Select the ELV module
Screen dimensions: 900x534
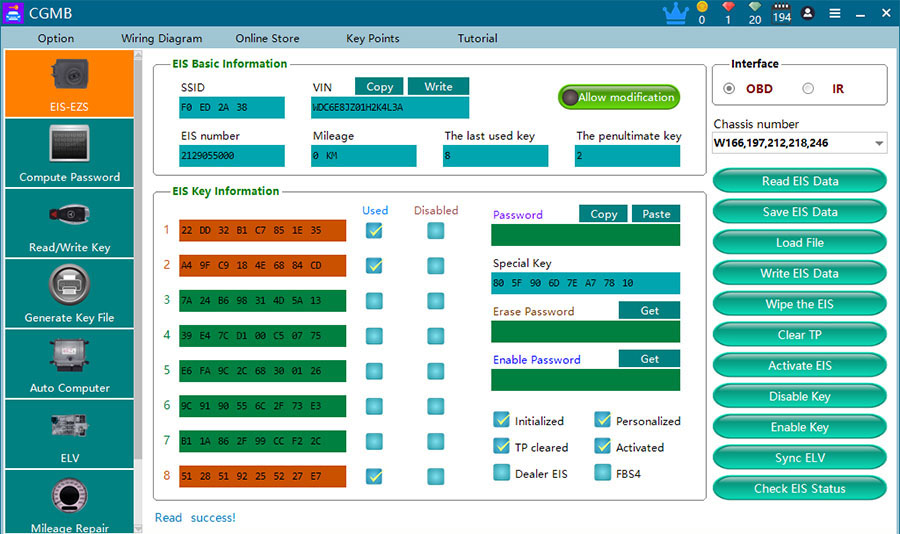click(x=69, y=433)
